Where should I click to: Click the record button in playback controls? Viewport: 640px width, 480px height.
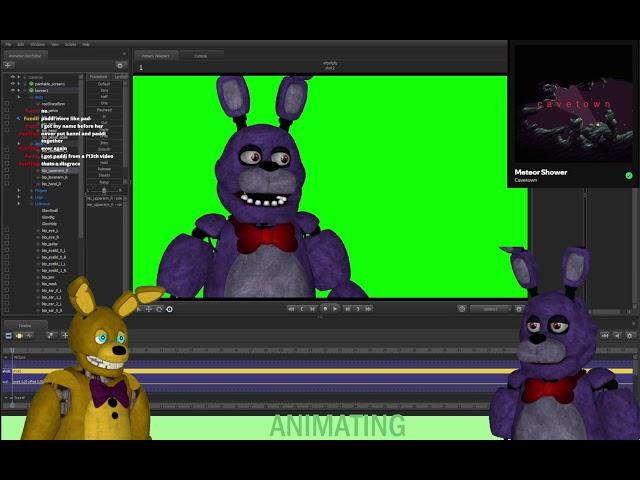[325, 309]
